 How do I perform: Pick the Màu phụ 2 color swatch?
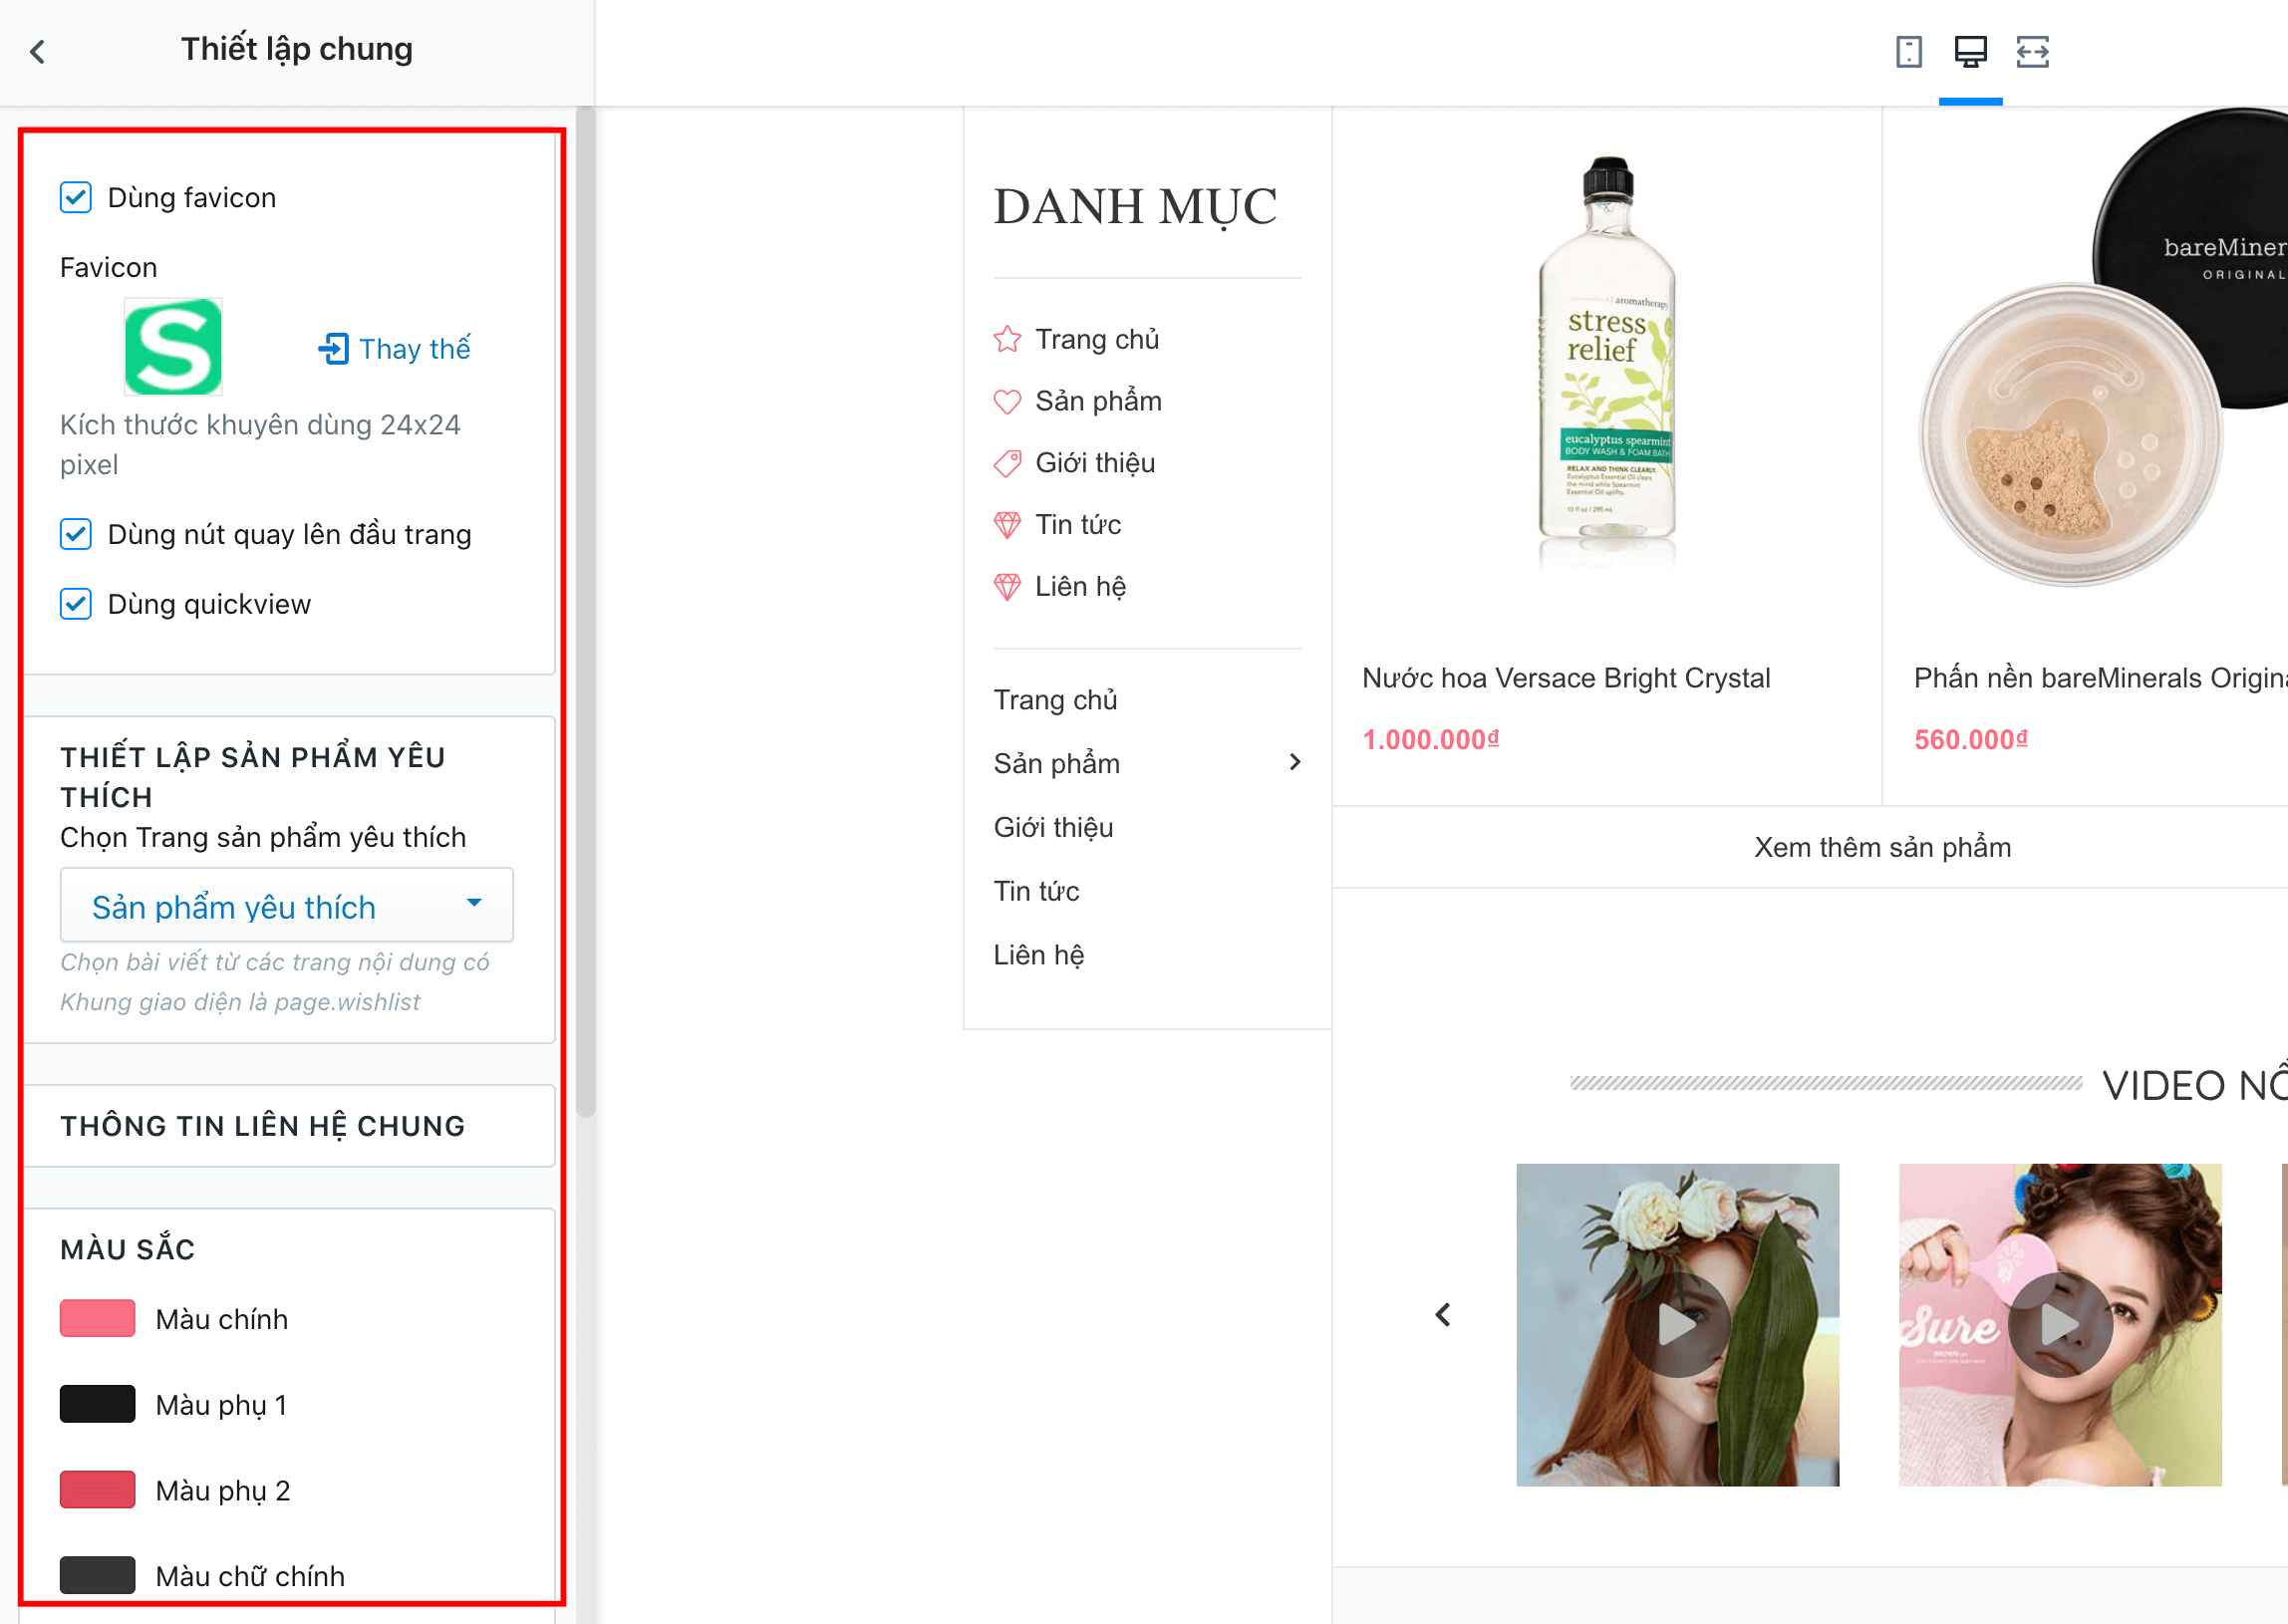pyautogui.click(x=97, y=1491)
